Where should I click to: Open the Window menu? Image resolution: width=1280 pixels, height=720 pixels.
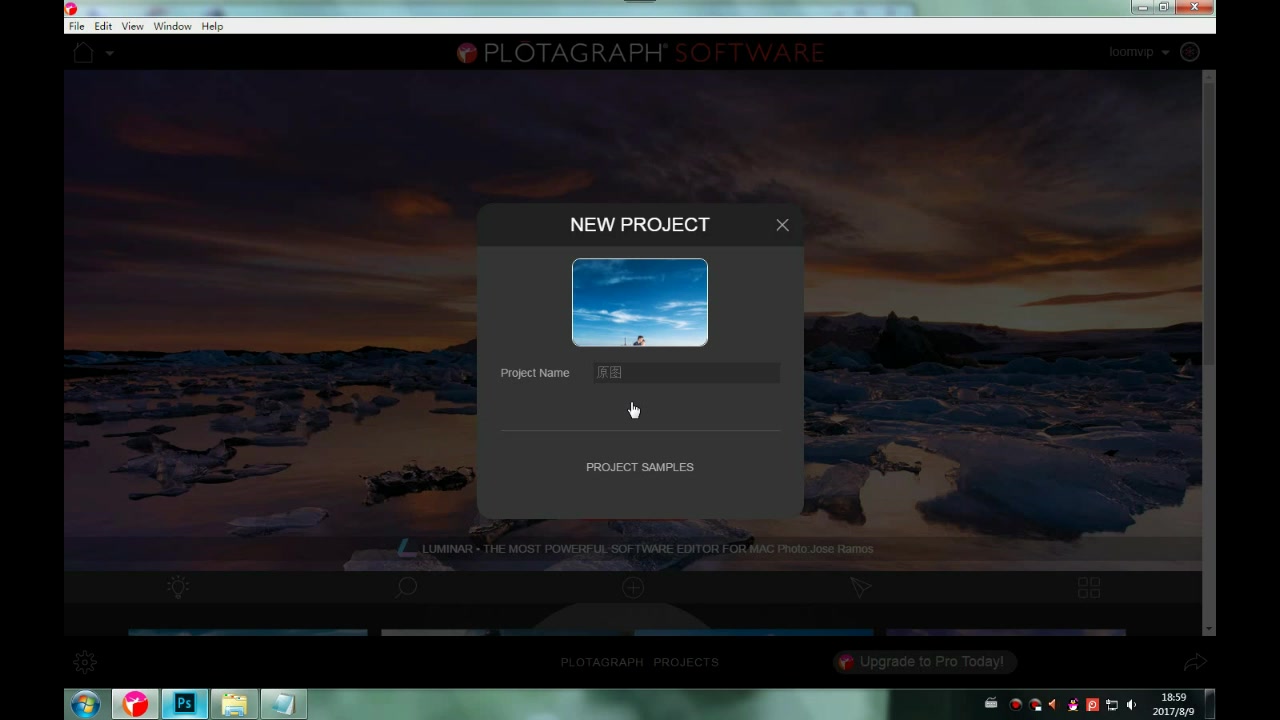(x=172, y=26)
